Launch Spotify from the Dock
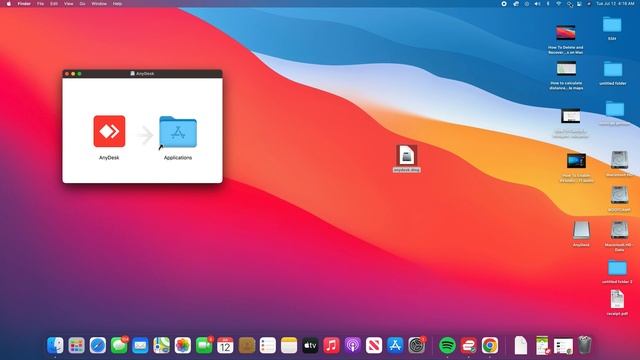This screenshot has width=640, height=360. [447, 346]
